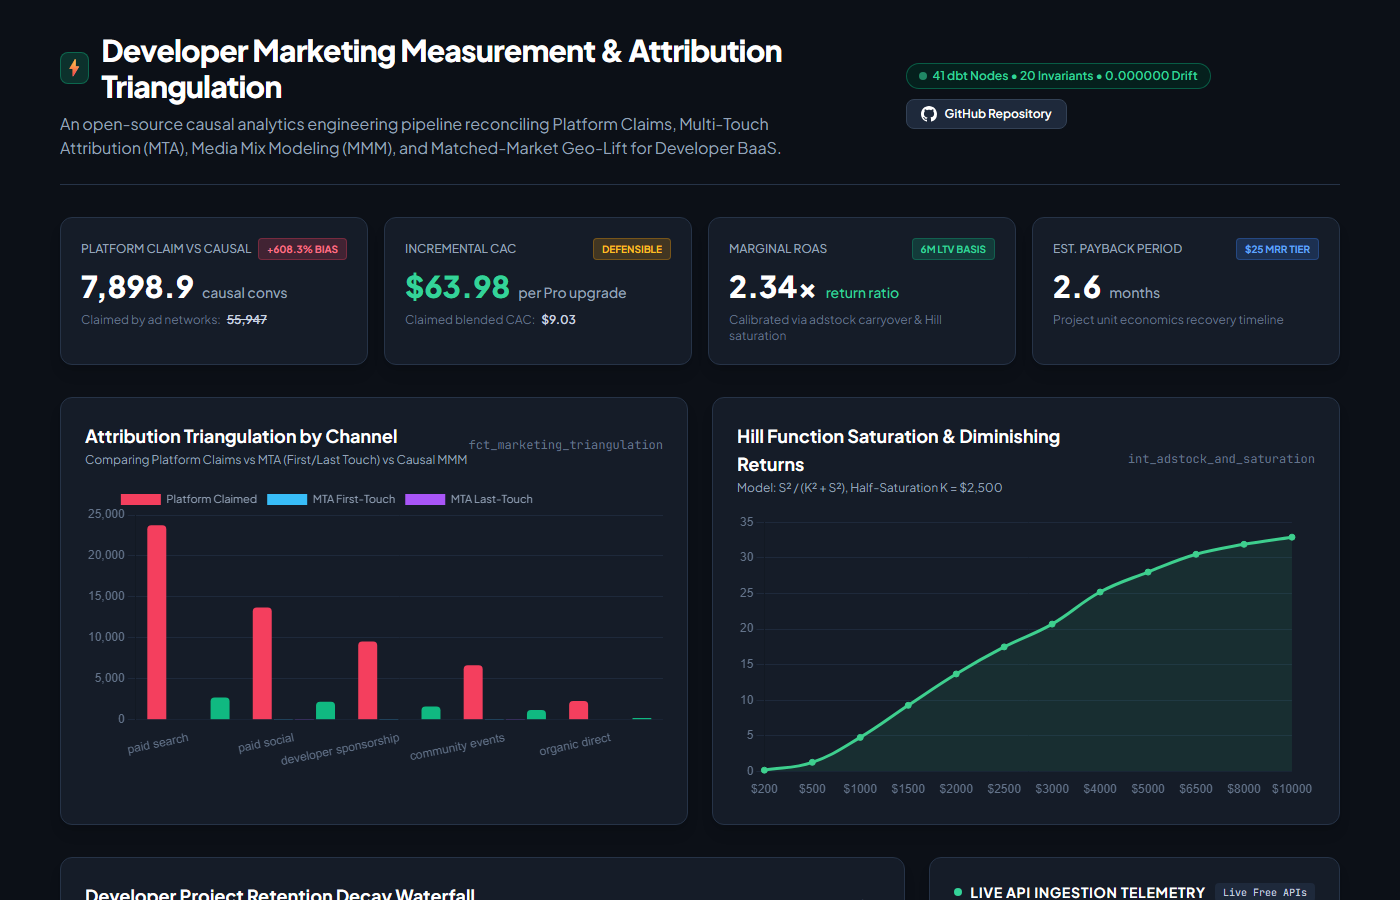Click the Hill Function Saturation chart heading
1400x900 pixels.
pos(898,450)
